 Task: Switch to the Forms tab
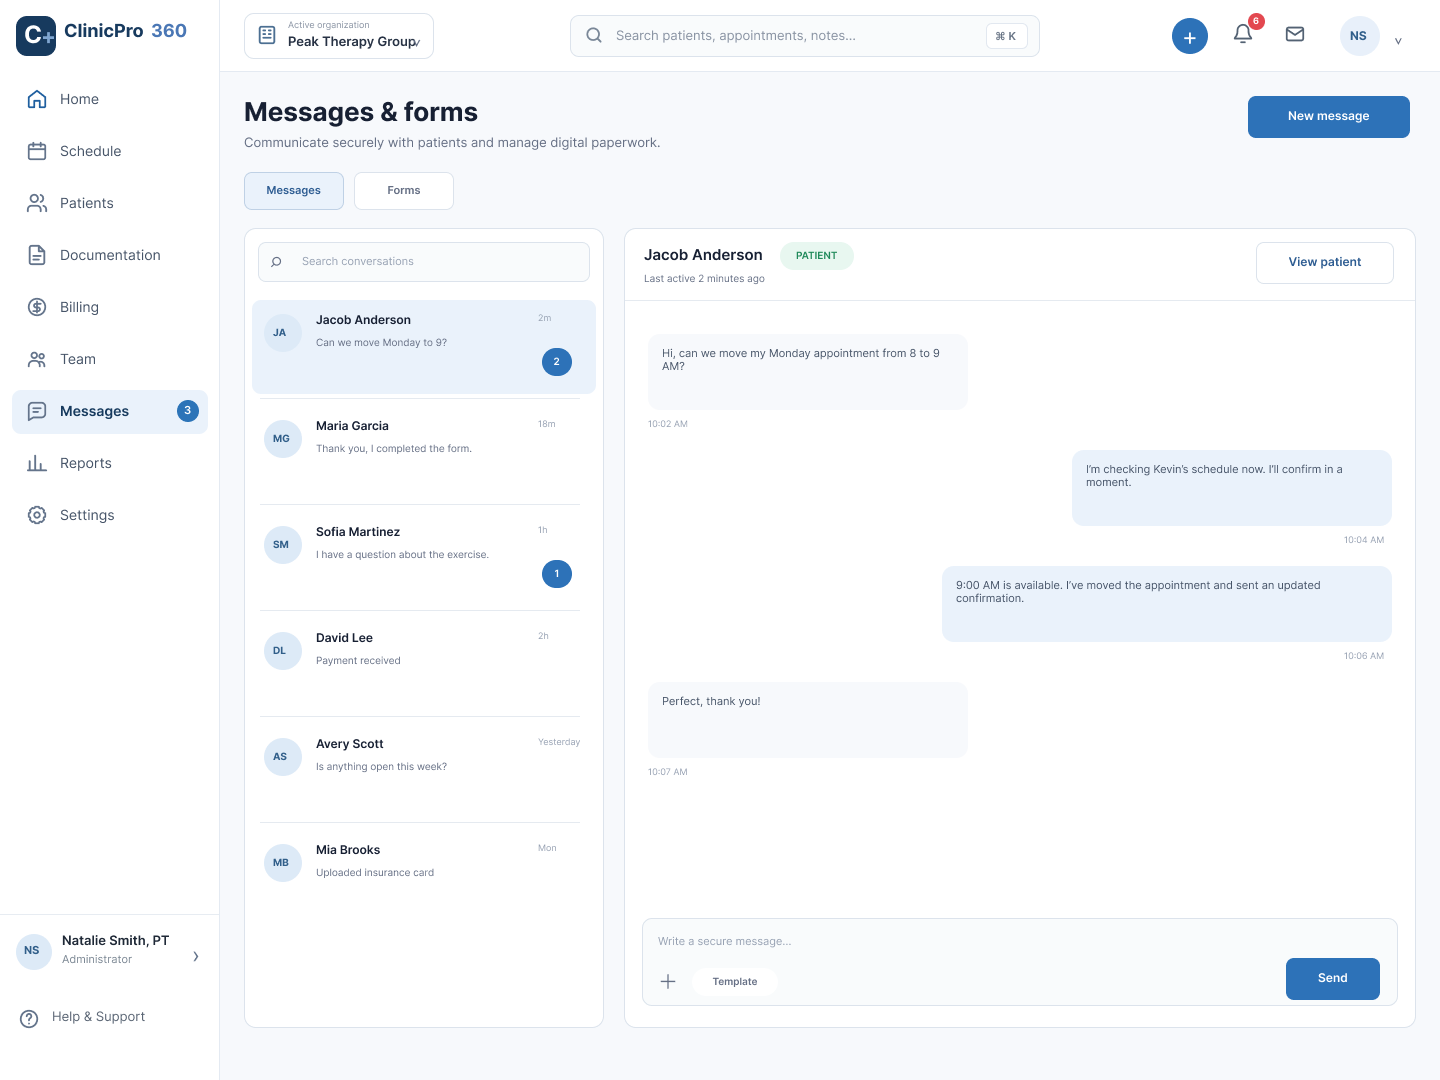click(x=404, y=191)
